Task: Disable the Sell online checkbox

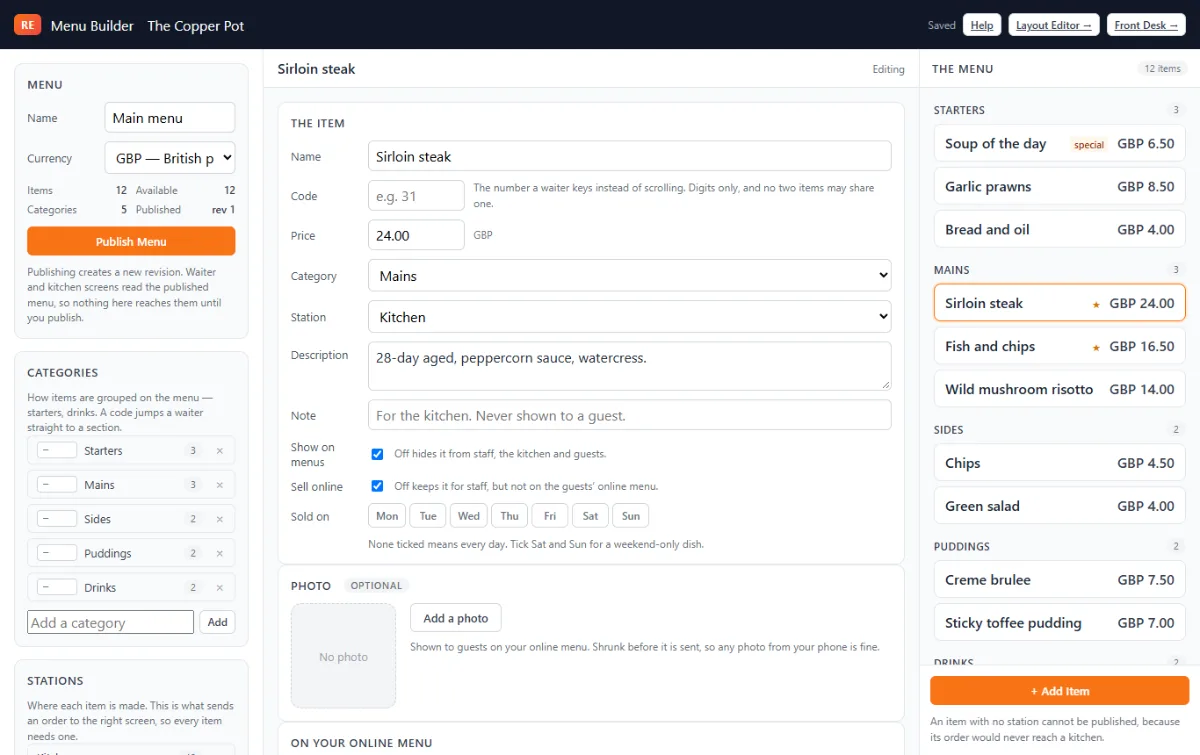Action: tap(377, 486)
